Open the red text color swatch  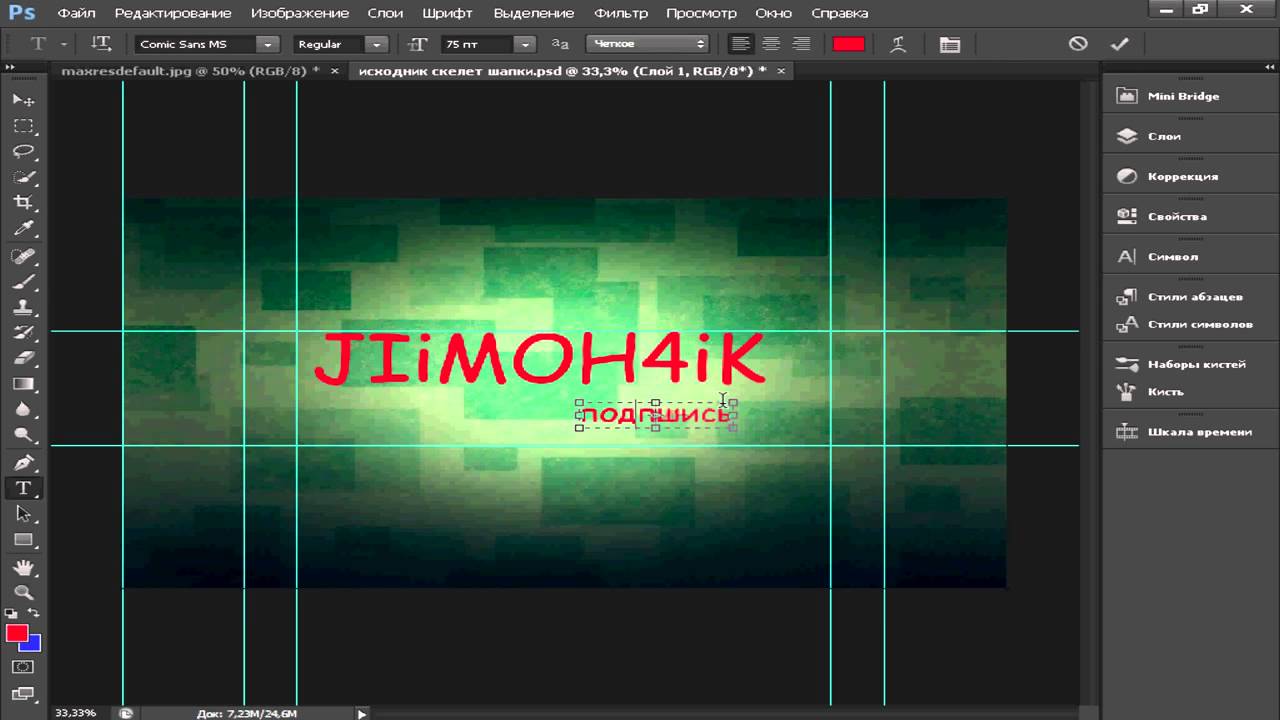848,44
